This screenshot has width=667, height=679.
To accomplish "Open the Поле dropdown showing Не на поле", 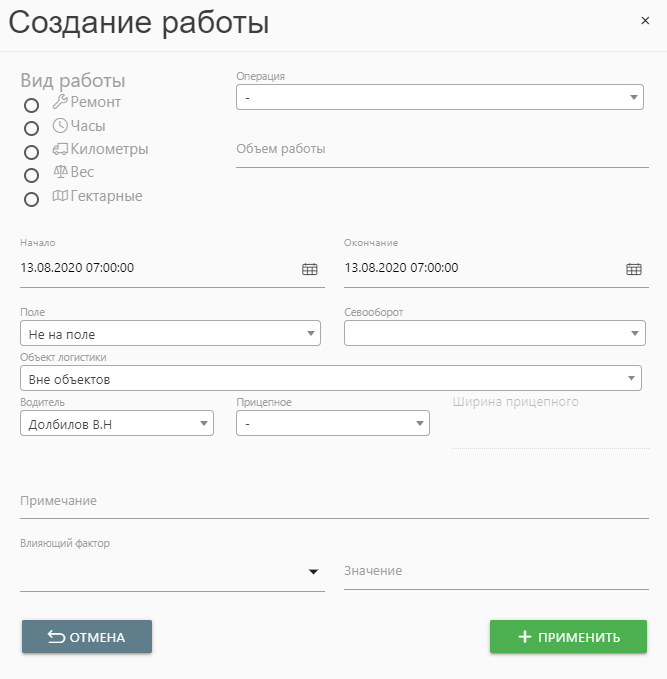I will [x=170, y=333].
